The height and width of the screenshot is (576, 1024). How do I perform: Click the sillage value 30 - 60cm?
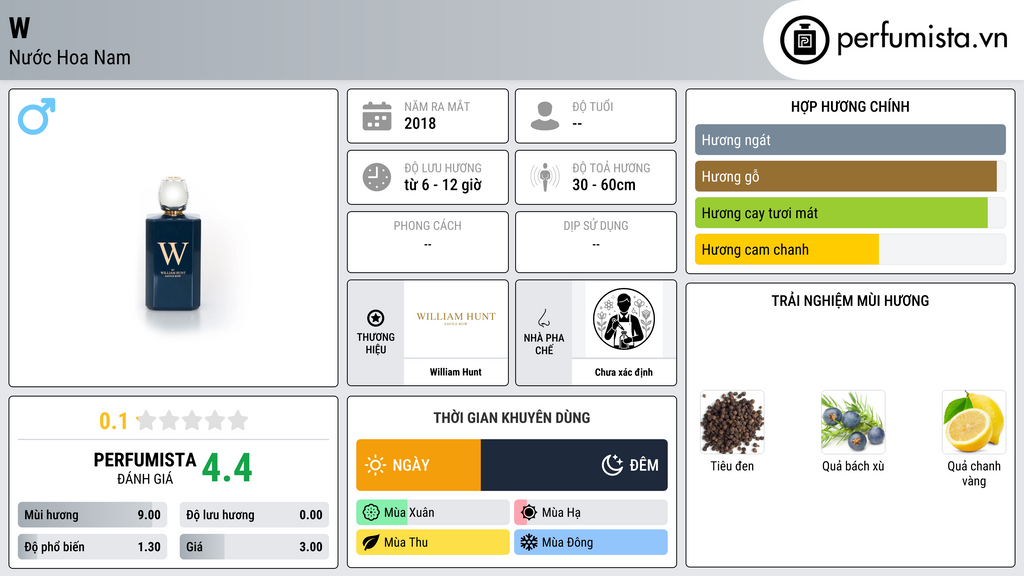point(603,185)
